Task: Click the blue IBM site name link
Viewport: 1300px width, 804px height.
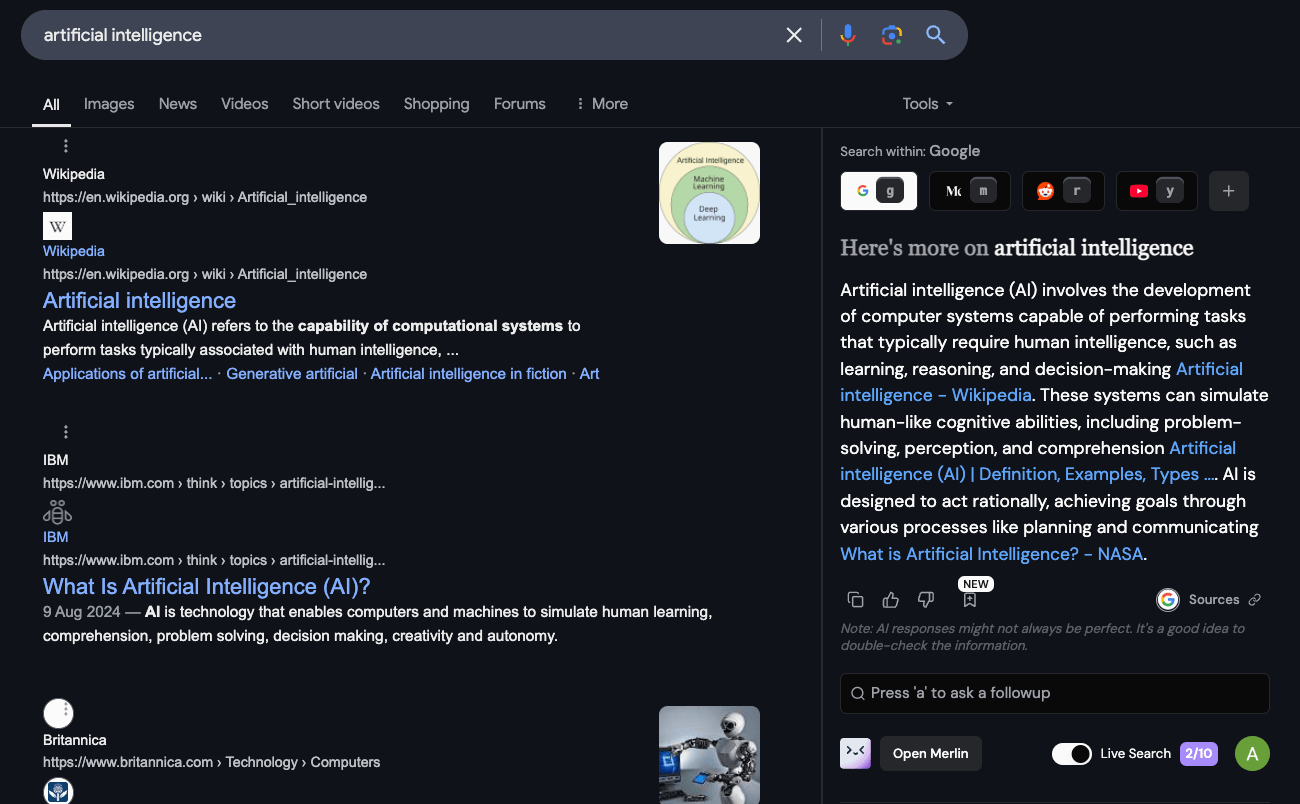Action: click(56, 537)
